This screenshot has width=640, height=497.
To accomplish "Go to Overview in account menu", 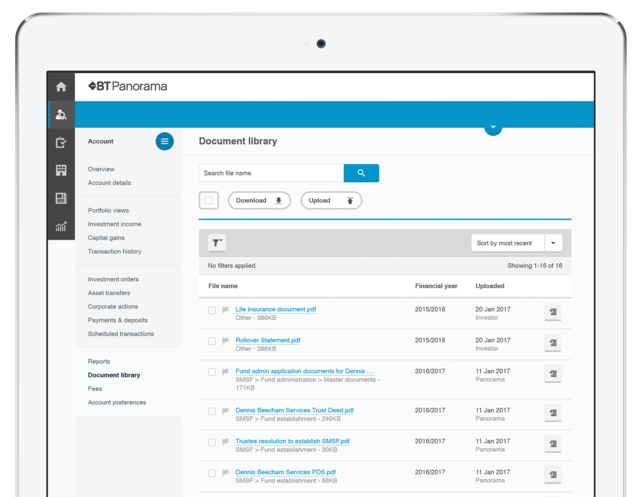I will [x=101, y=169].
